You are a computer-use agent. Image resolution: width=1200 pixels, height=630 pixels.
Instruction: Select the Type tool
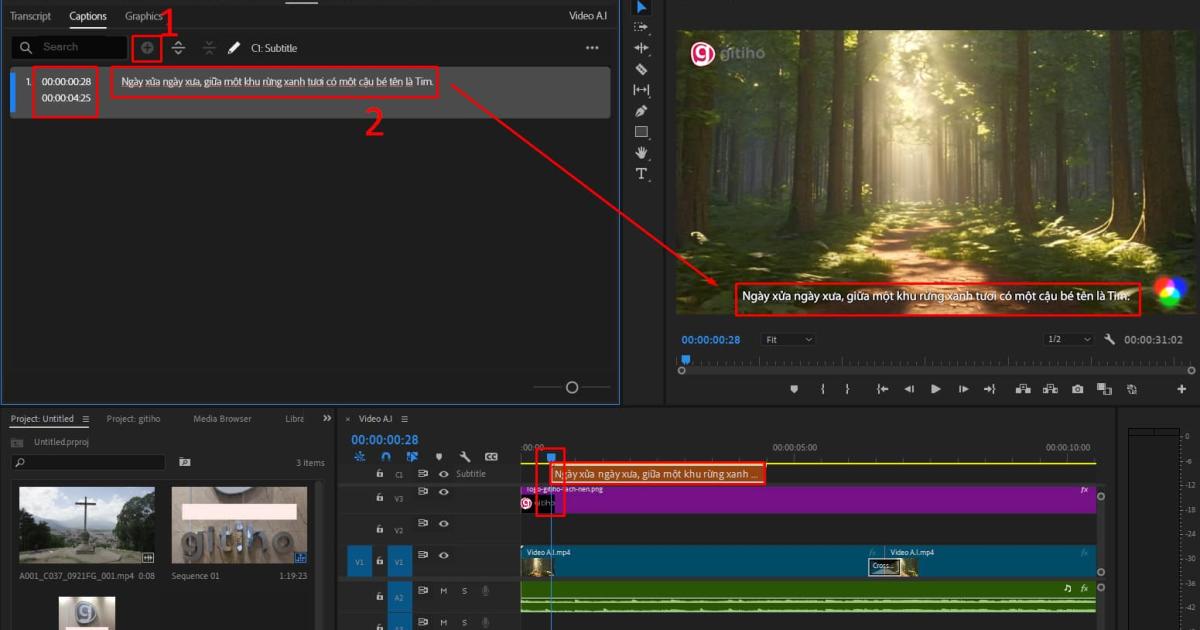[640, 174]
